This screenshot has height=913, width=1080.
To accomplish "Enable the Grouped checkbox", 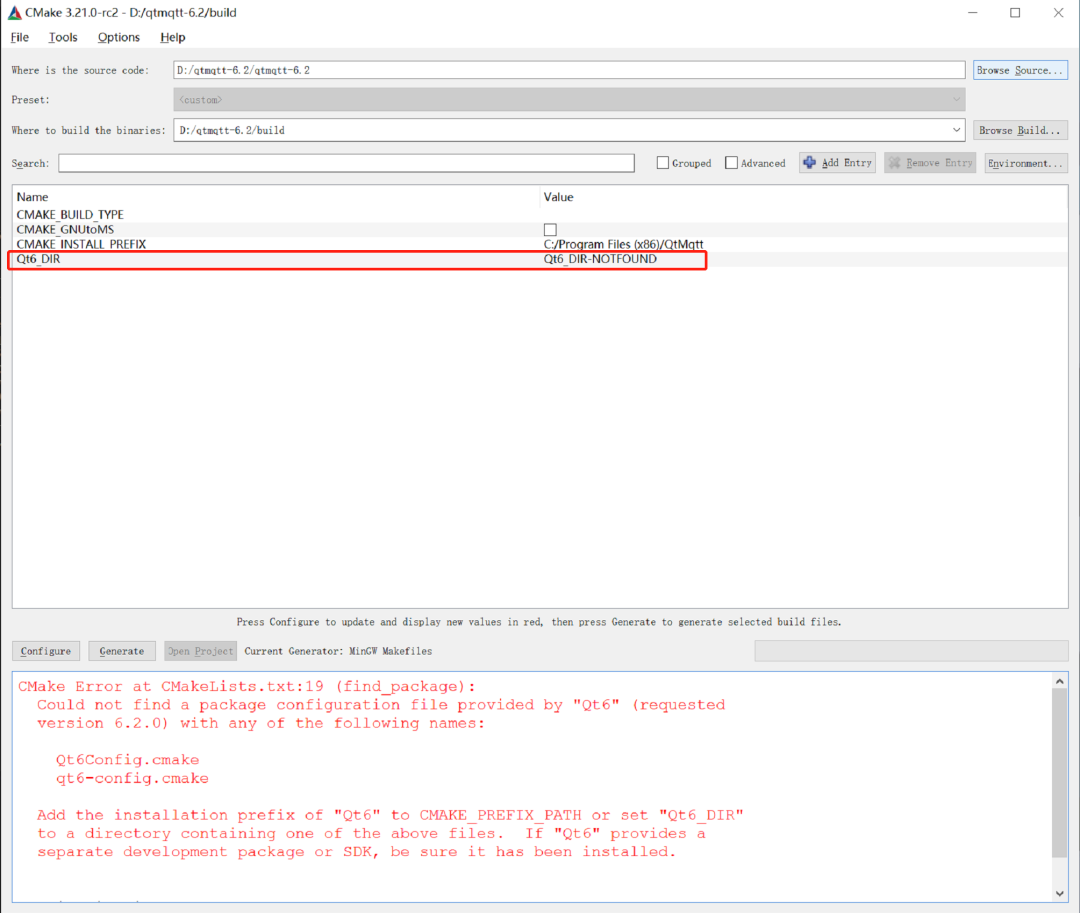I will click(x=663, y=163).
